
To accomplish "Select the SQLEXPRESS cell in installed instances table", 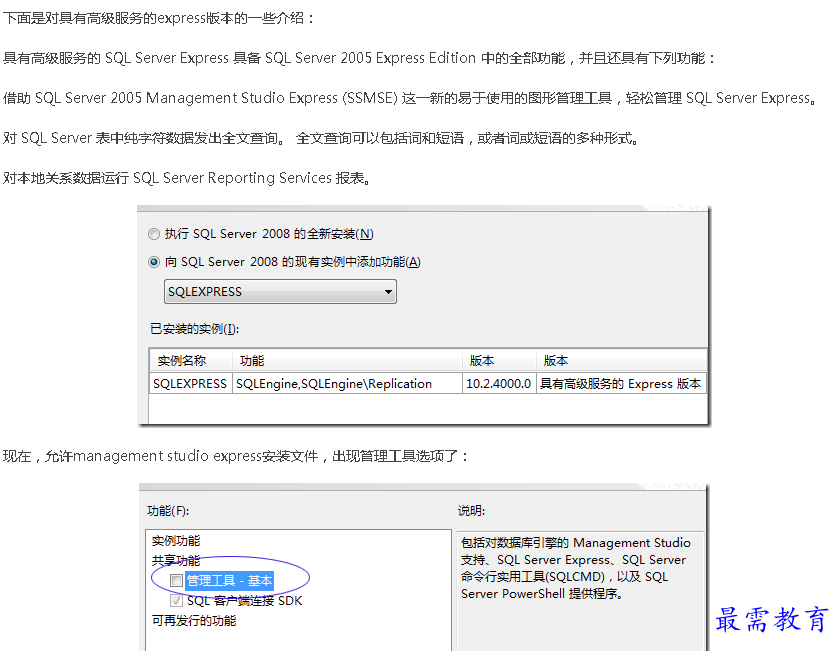I will coord(191,384).
